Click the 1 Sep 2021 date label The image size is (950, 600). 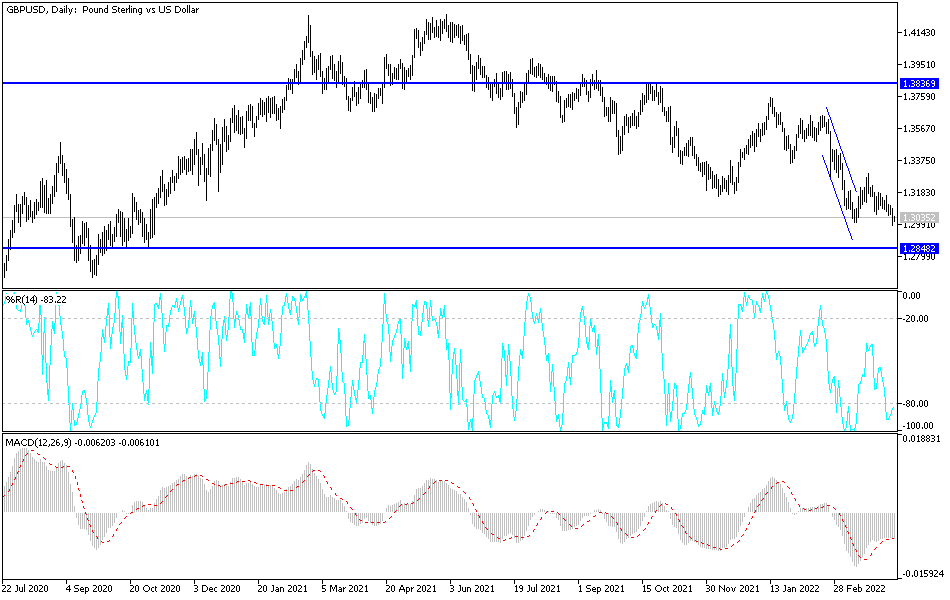(x=601, y=588)
